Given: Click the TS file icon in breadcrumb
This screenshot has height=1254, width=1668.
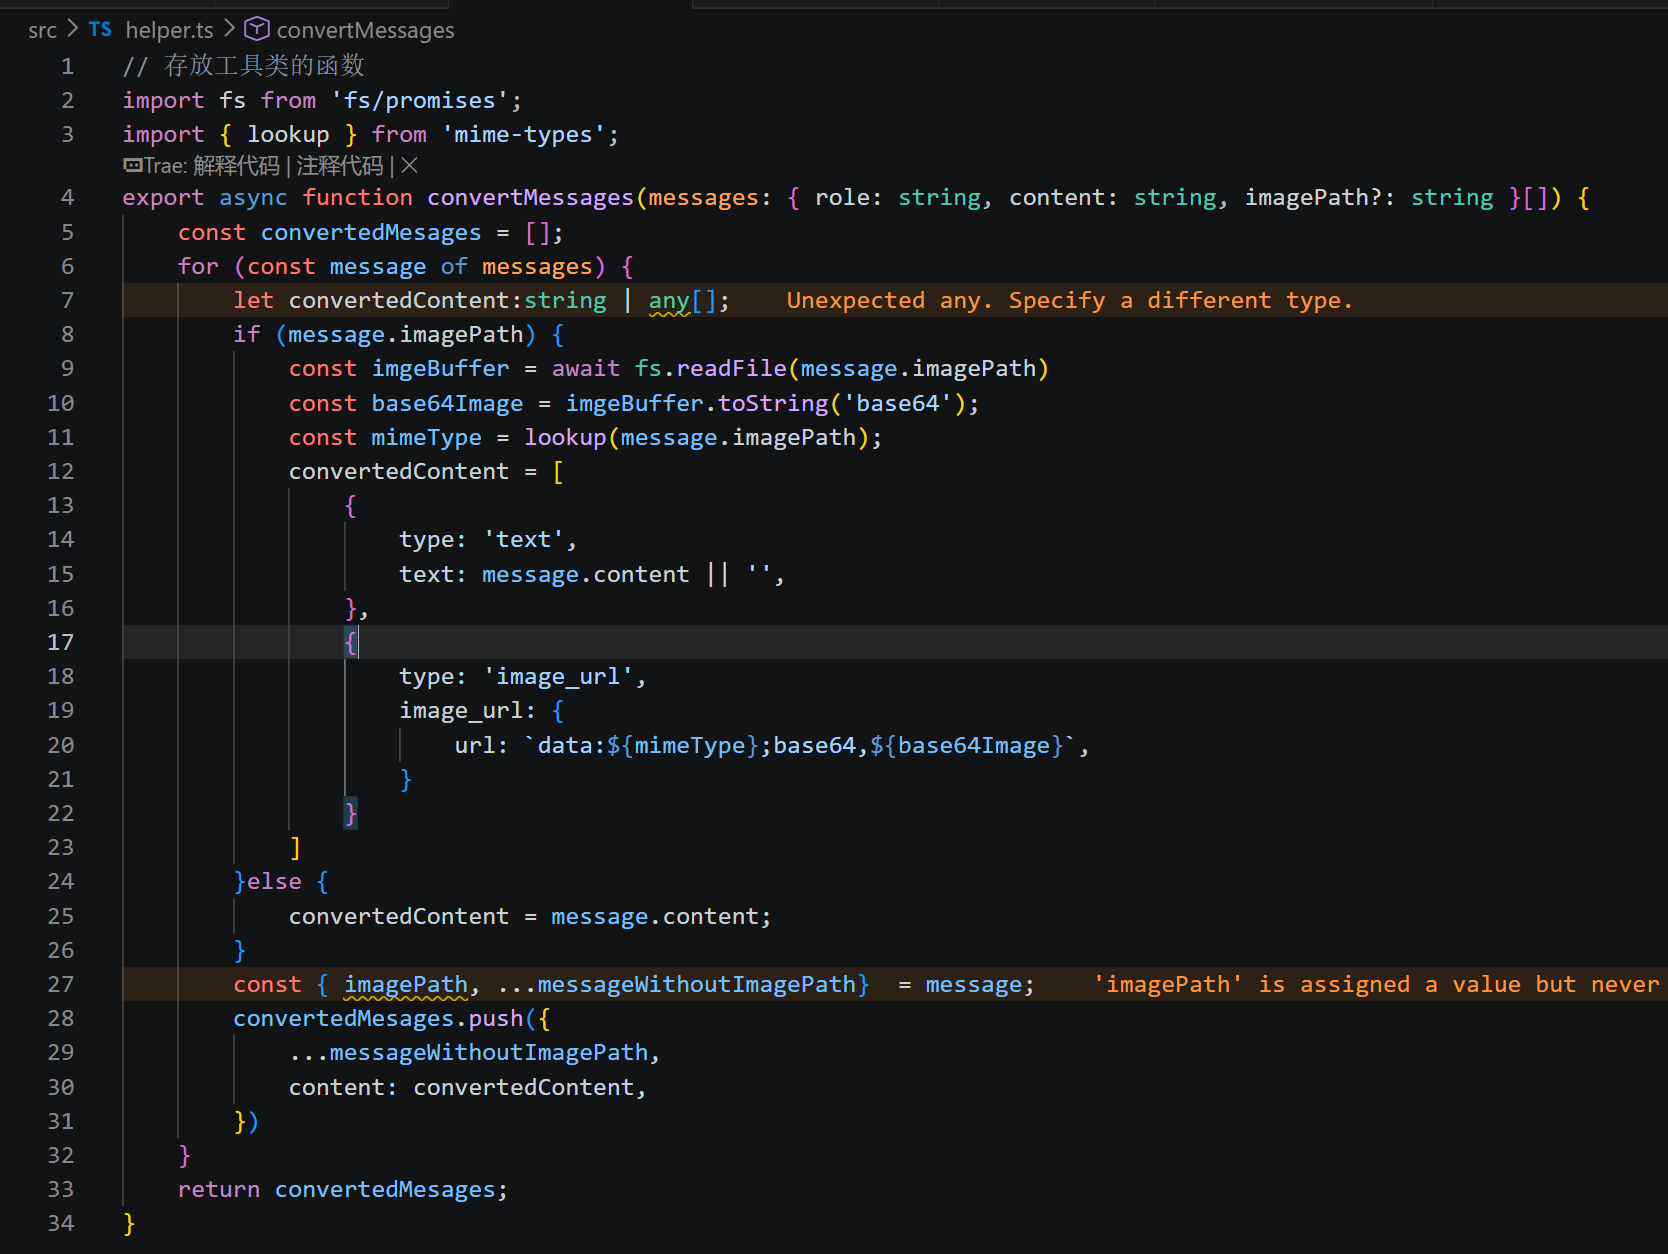Looking at the screenshot, I should (x=100, y=30).
